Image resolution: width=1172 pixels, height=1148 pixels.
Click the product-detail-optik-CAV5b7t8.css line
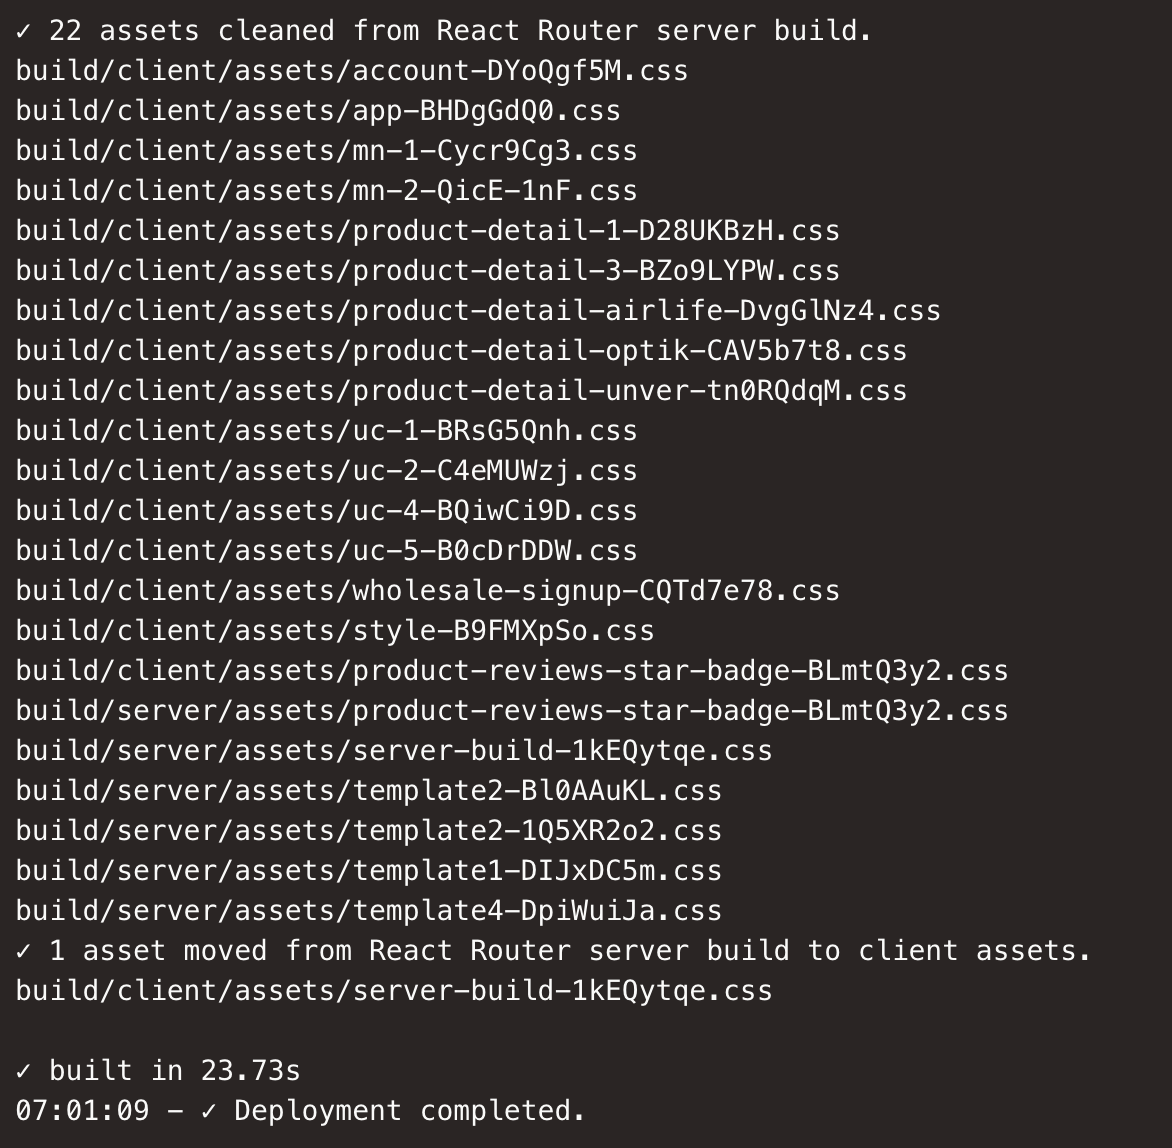[x=461, y=351]
